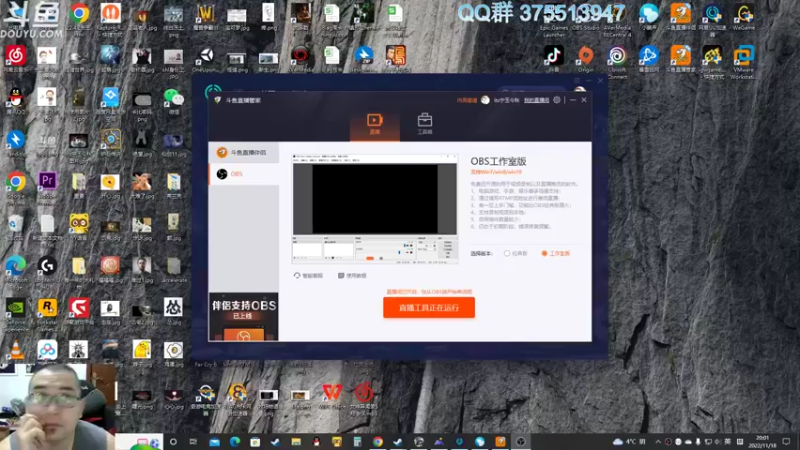Open the notification center icon
Viewport: 800px width, 450px height.
click(x=786, y=442)
